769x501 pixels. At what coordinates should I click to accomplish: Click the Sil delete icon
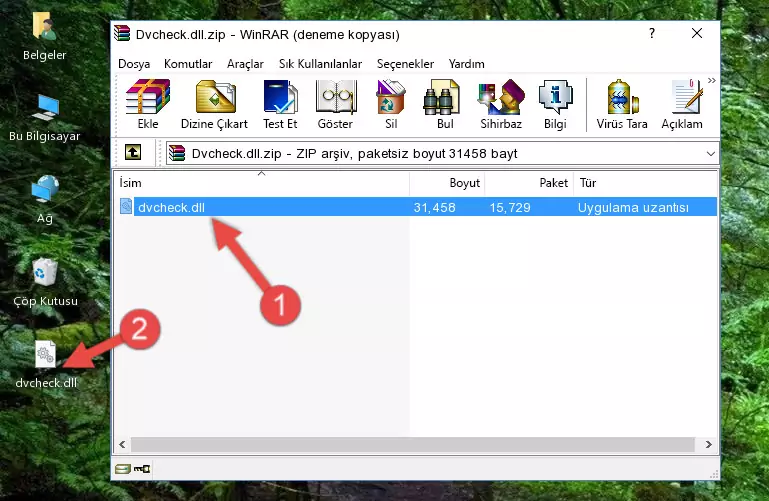pos(391,104)
